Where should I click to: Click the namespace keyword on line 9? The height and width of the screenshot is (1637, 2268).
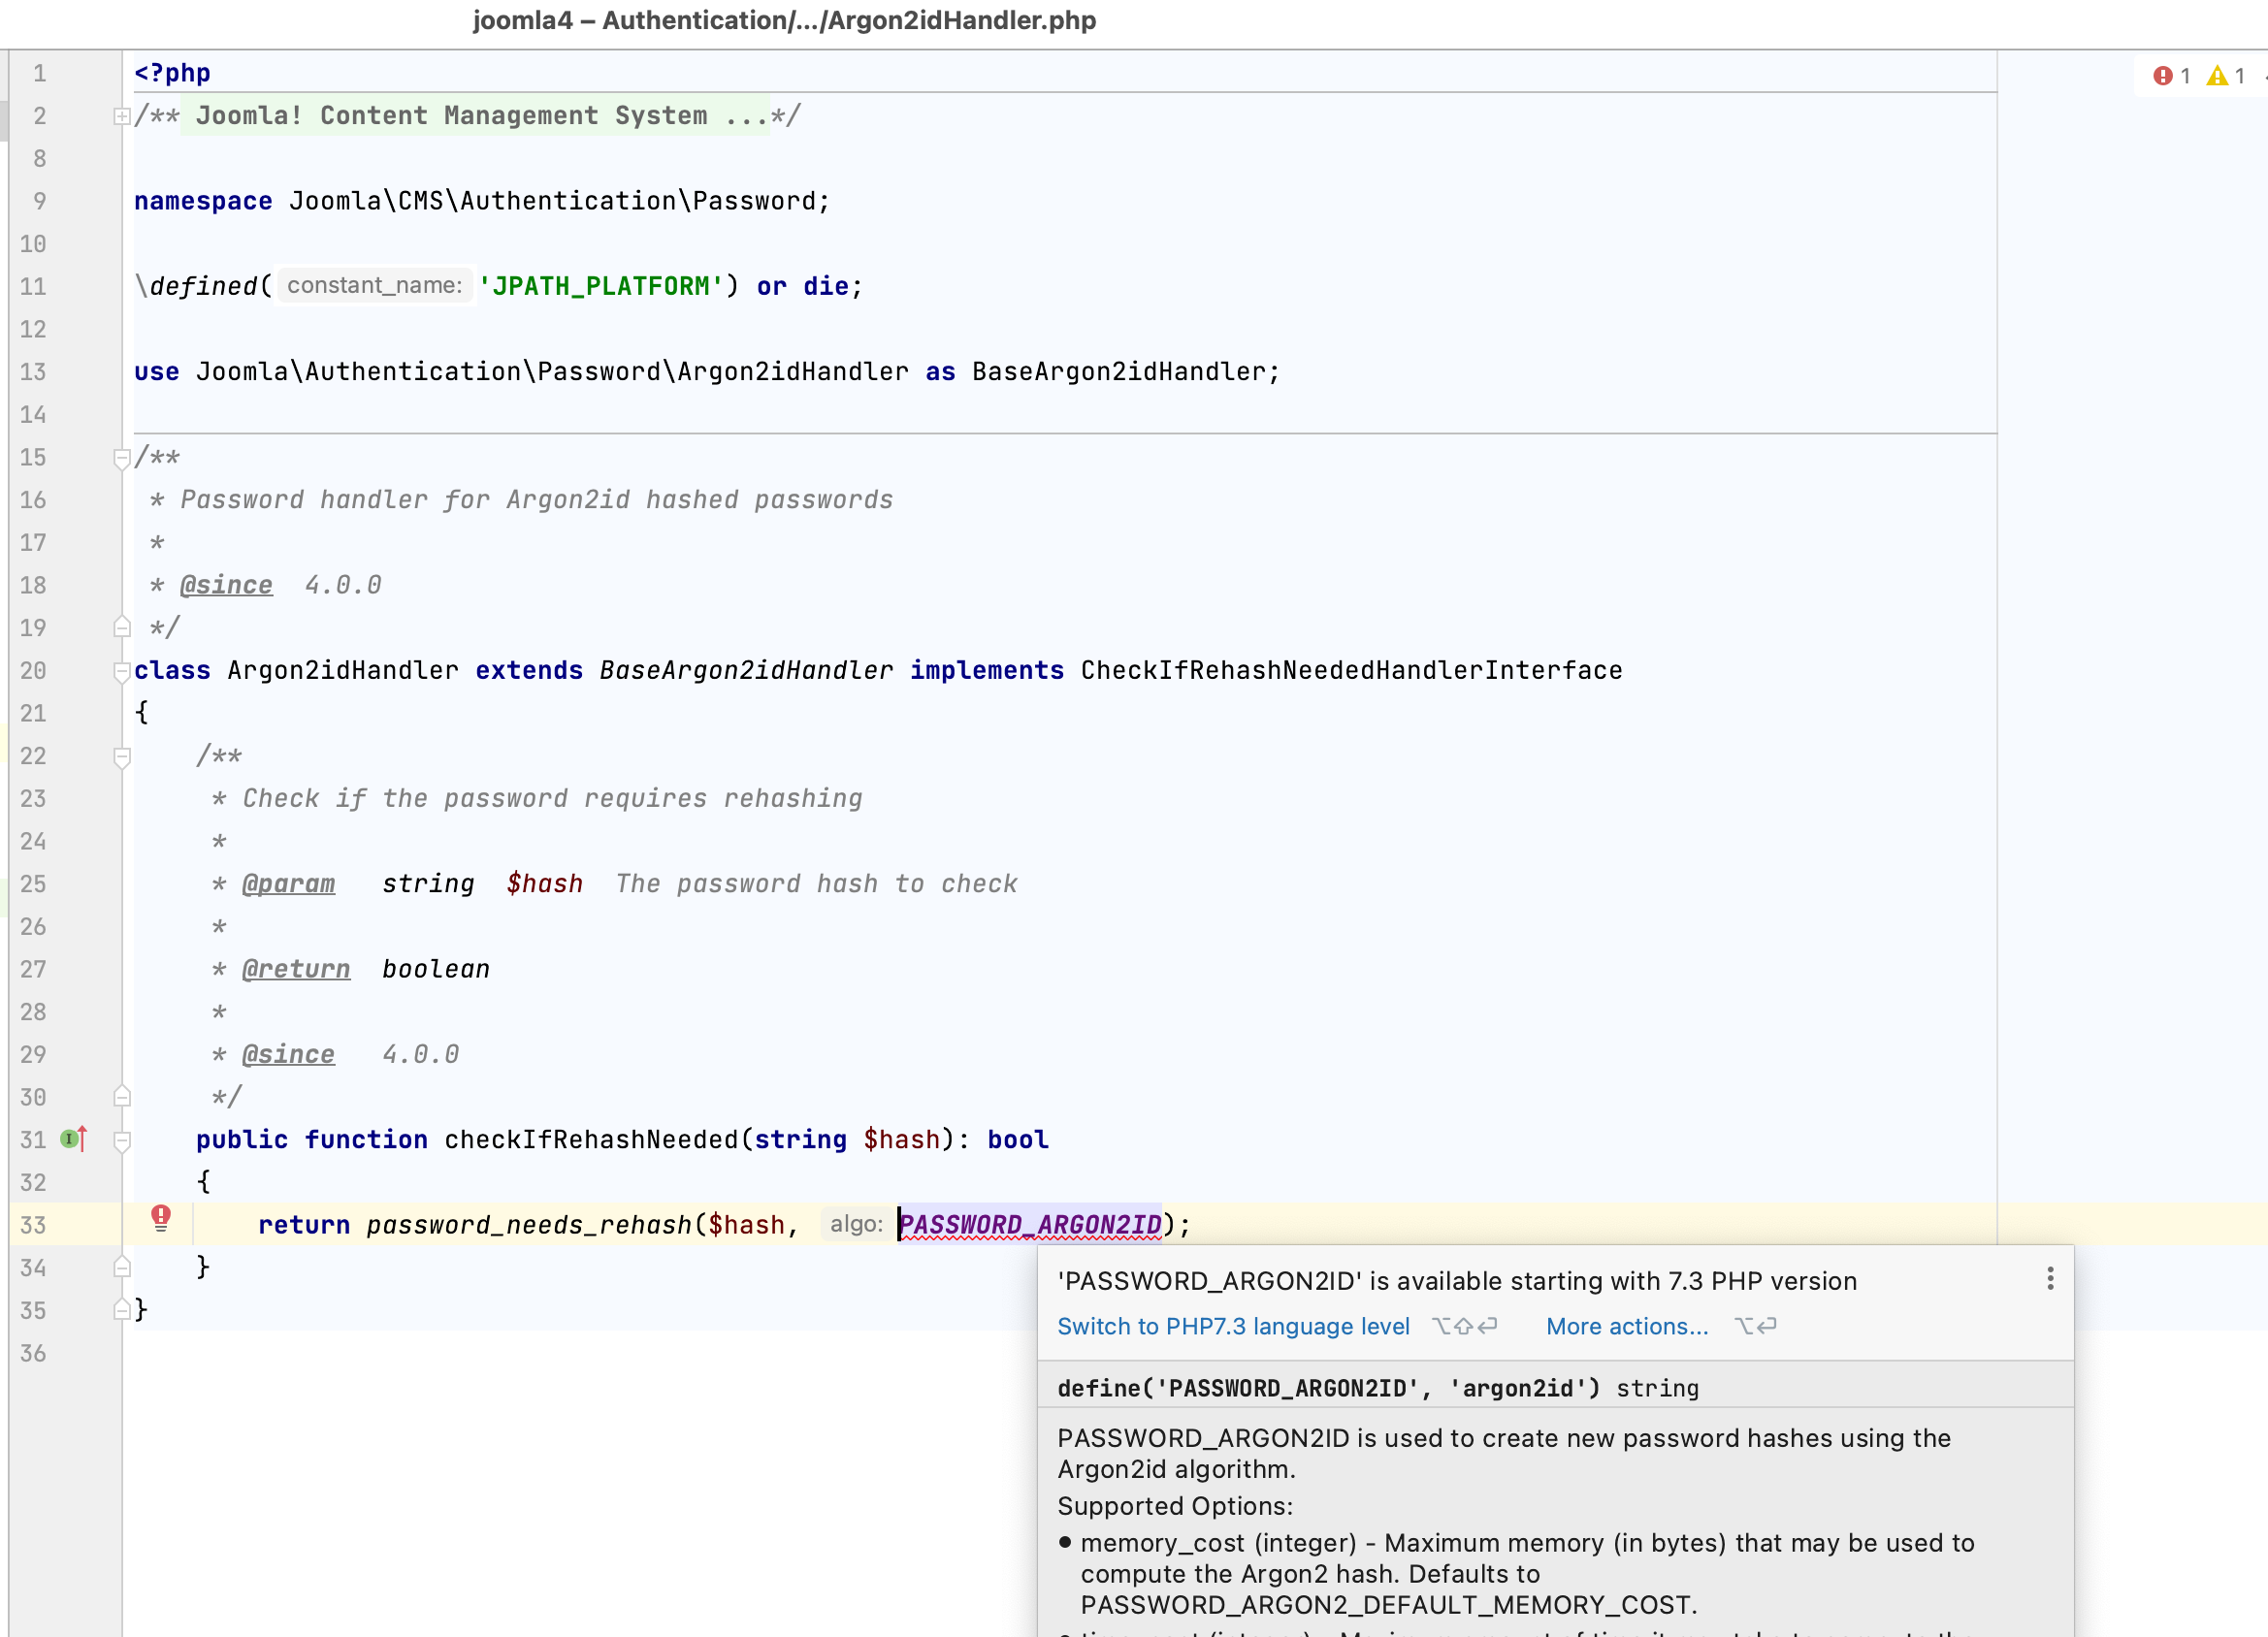pos(203,201)
